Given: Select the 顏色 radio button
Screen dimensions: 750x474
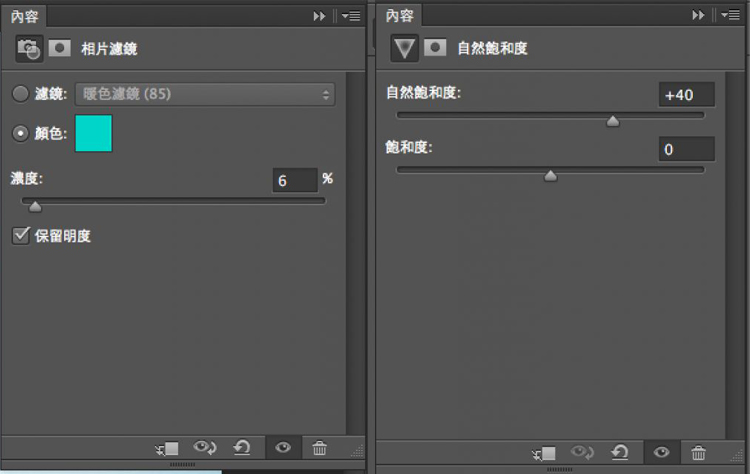Looking at the screenshot, I should (x=21, y=133).
